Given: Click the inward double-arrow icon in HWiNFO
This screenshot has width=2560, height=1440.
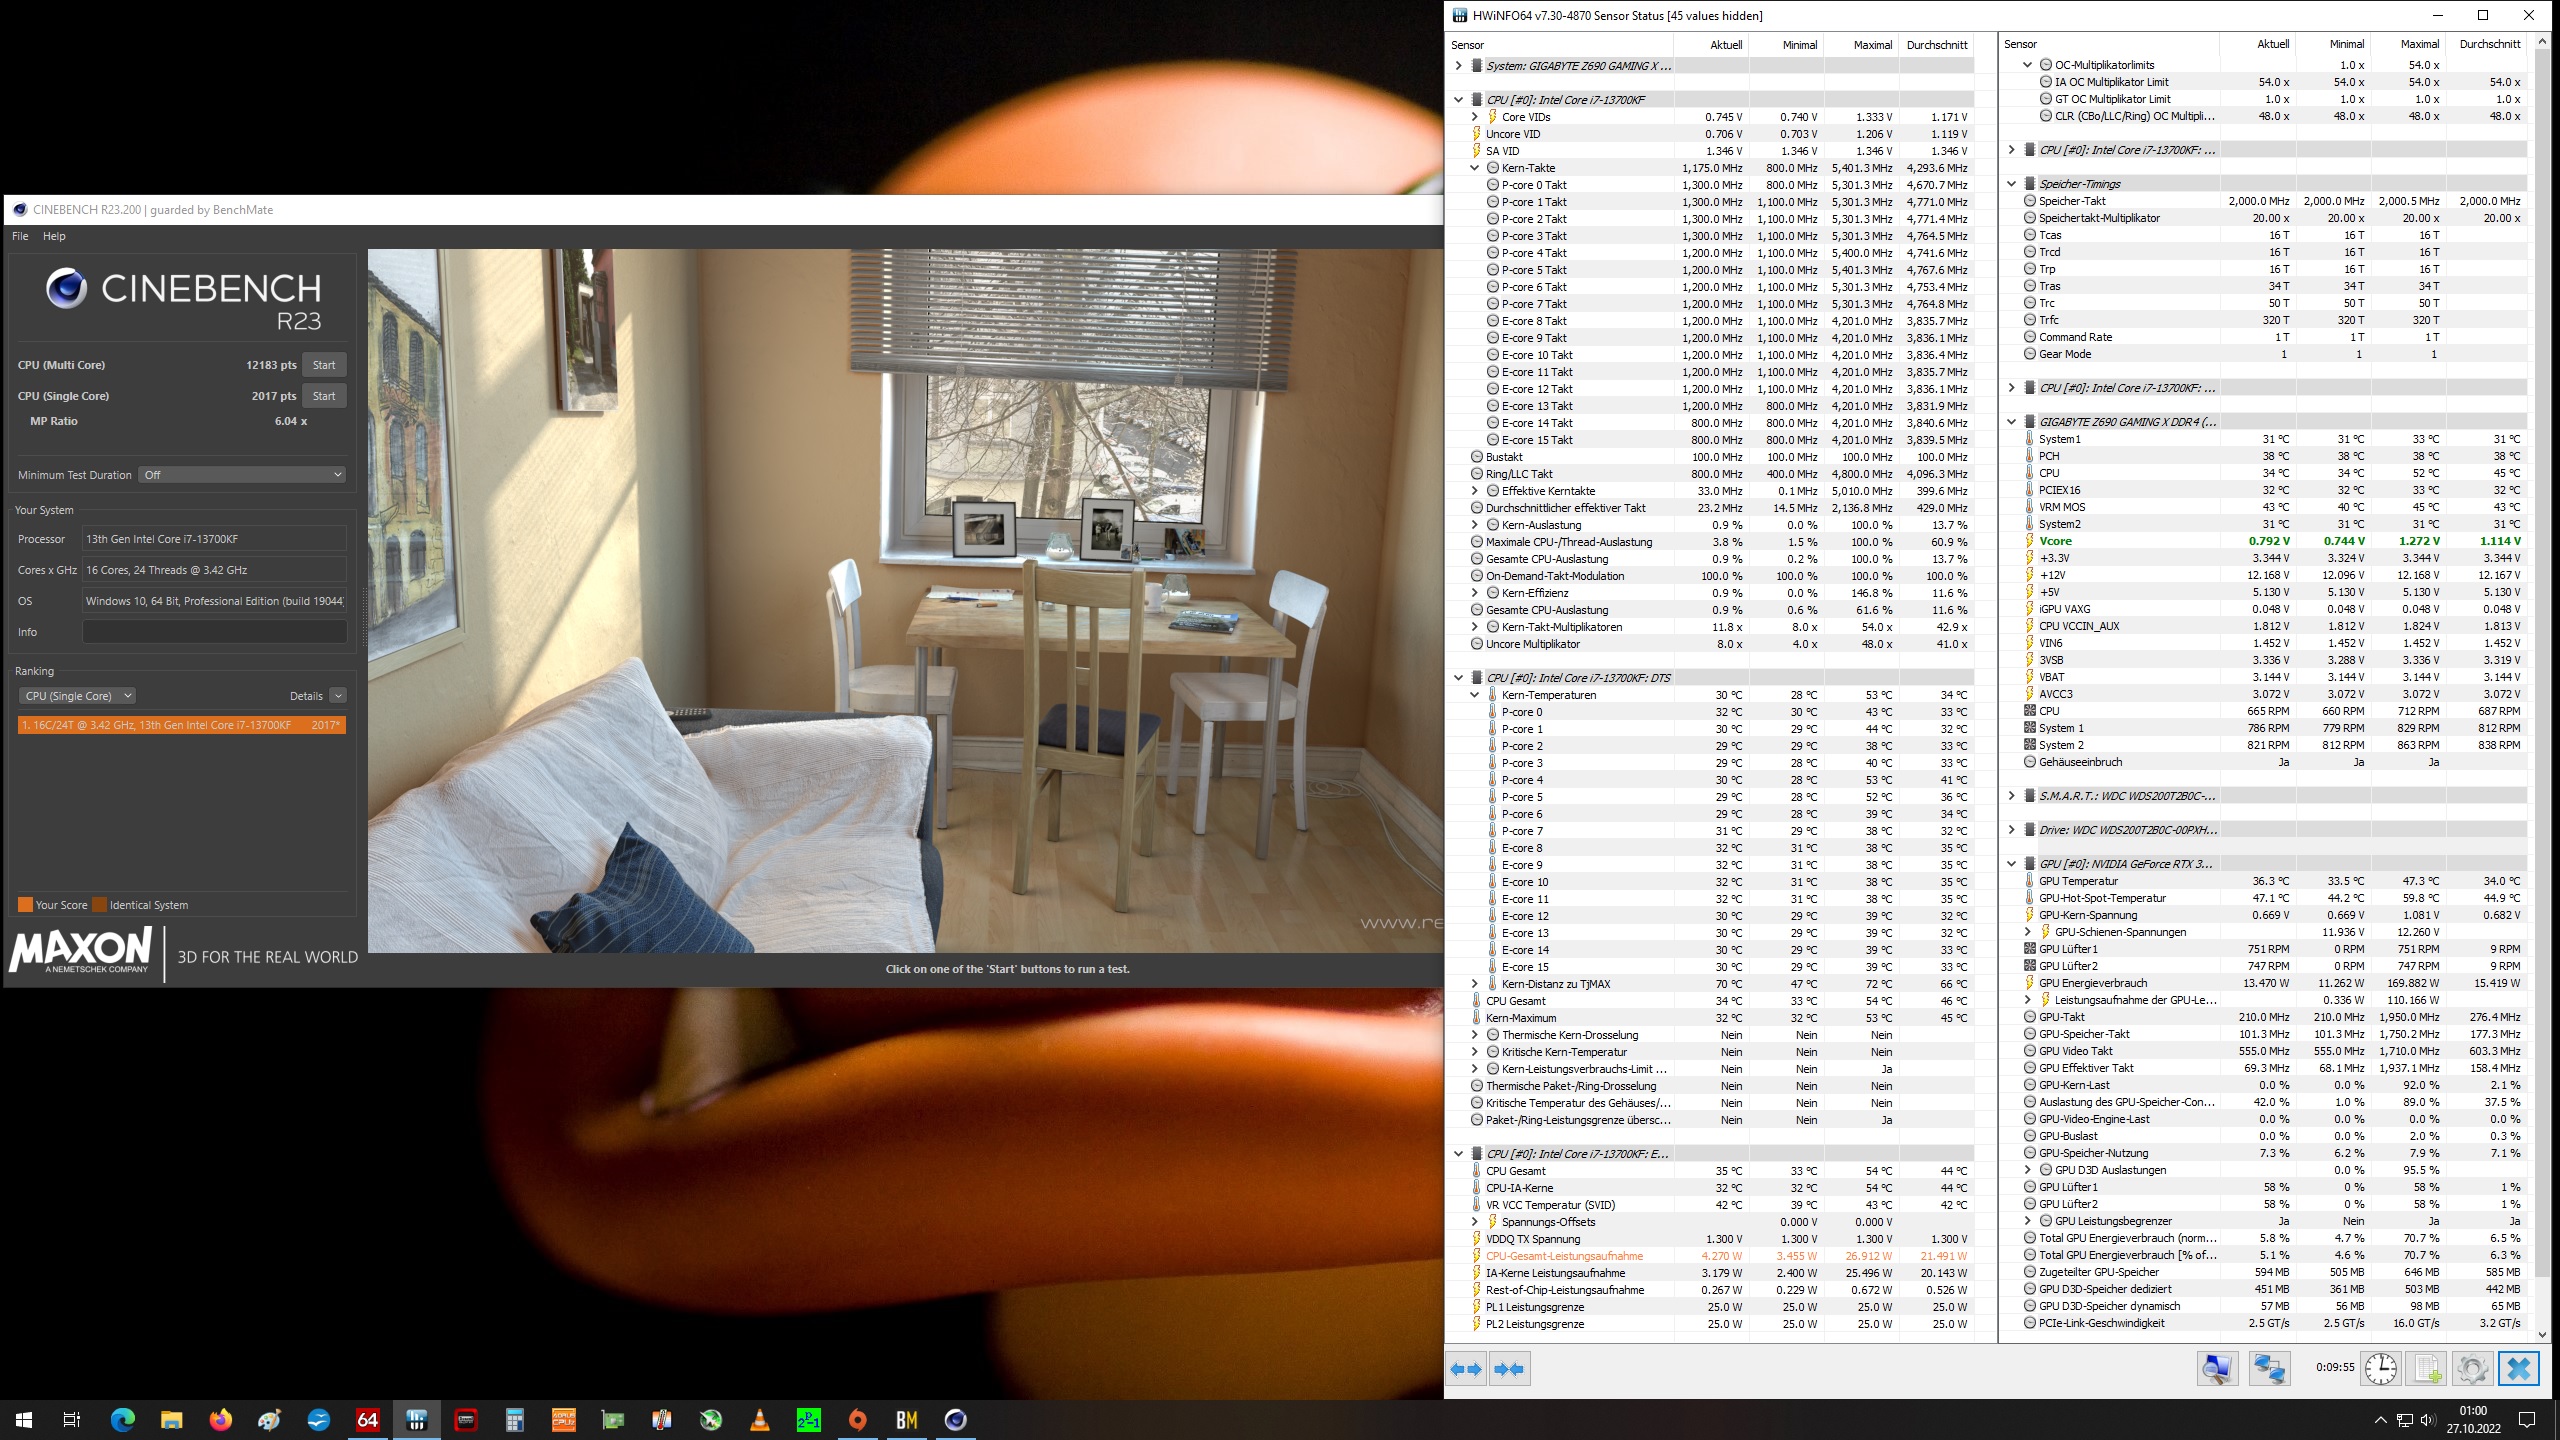Looking at the screenshot, I should (1508, 1369).
